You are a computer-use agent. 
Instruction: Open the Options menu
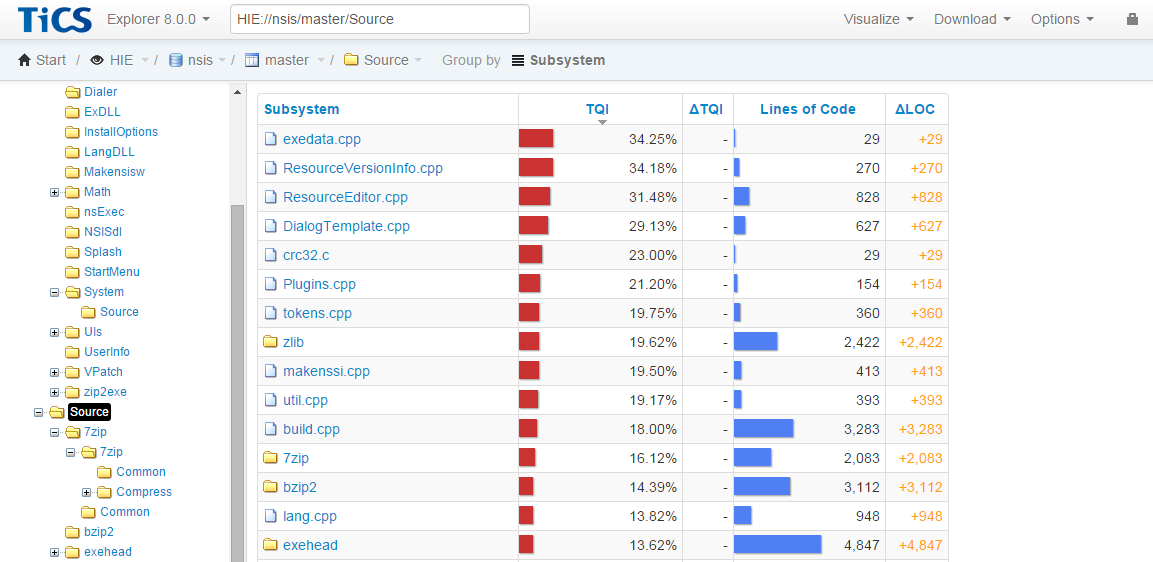pyautogui.click(x=1061, y=19)
